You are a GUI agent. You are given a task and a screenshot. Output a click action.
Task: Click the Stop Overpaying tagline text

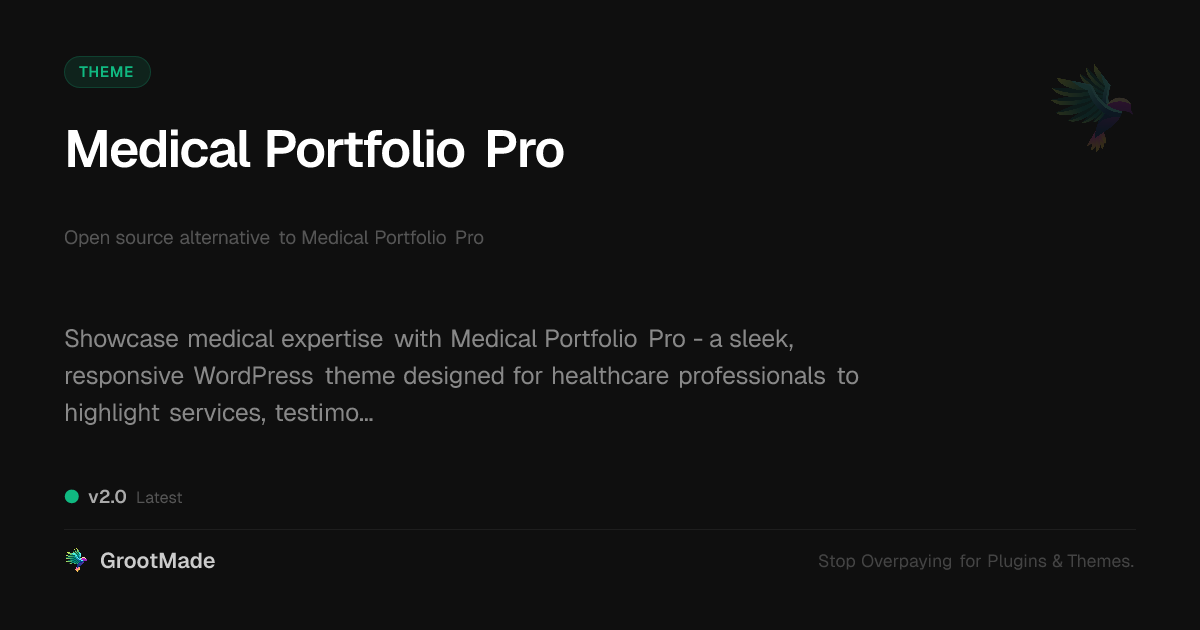point(975,561)
